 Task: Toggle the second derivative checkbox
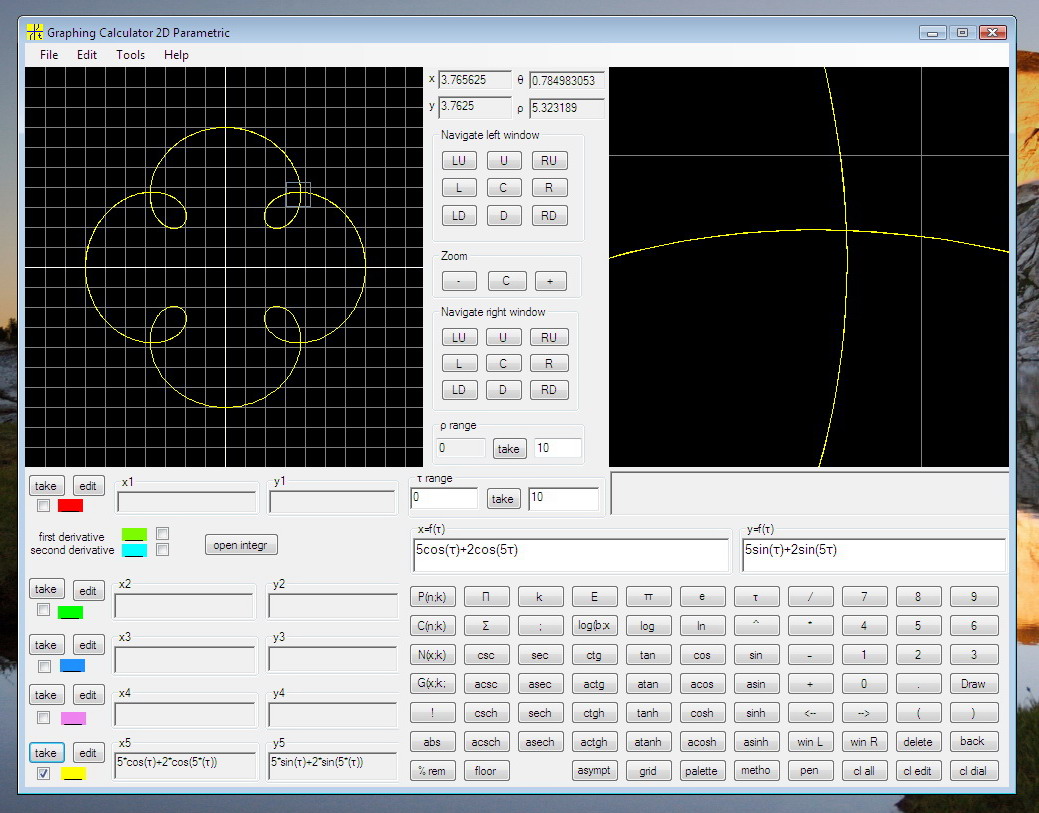(x=162, y=549)
